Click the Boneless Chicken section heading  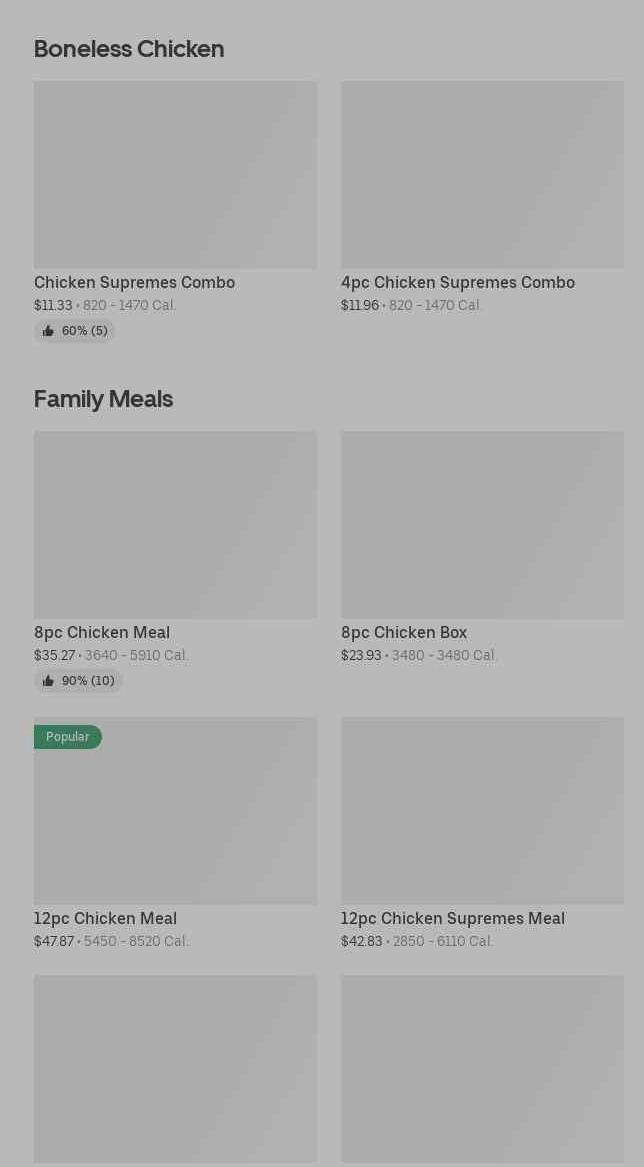pyautogui.click(x=129, y=49)
